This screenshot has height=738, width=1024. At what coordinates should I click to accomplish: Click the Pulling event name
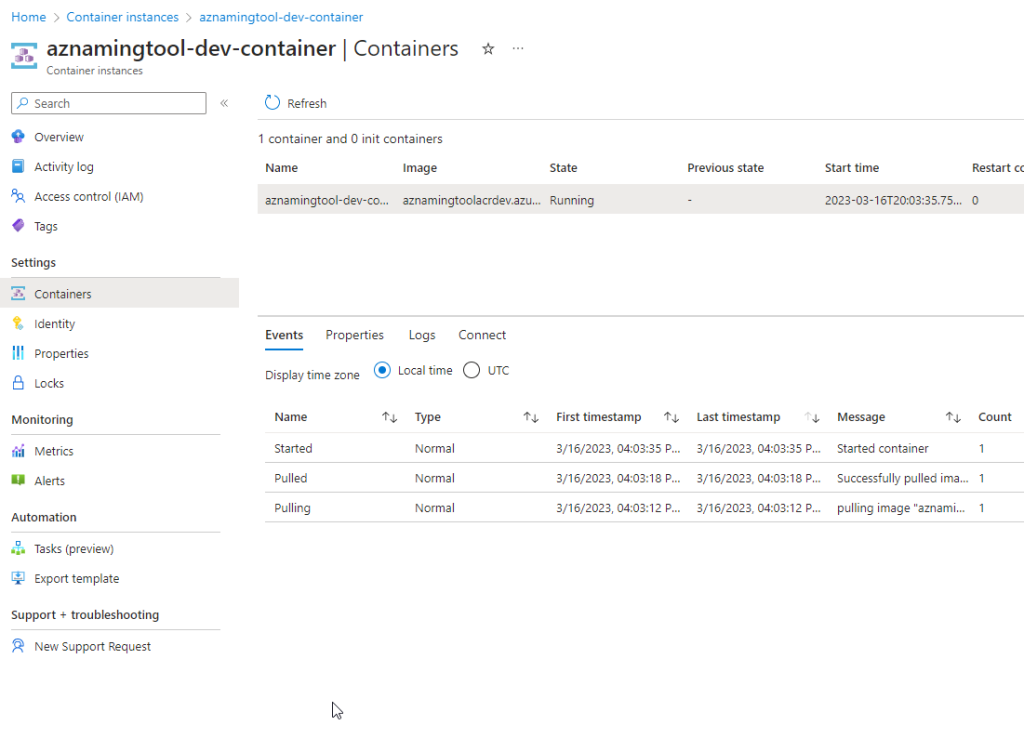pos(293,508)
